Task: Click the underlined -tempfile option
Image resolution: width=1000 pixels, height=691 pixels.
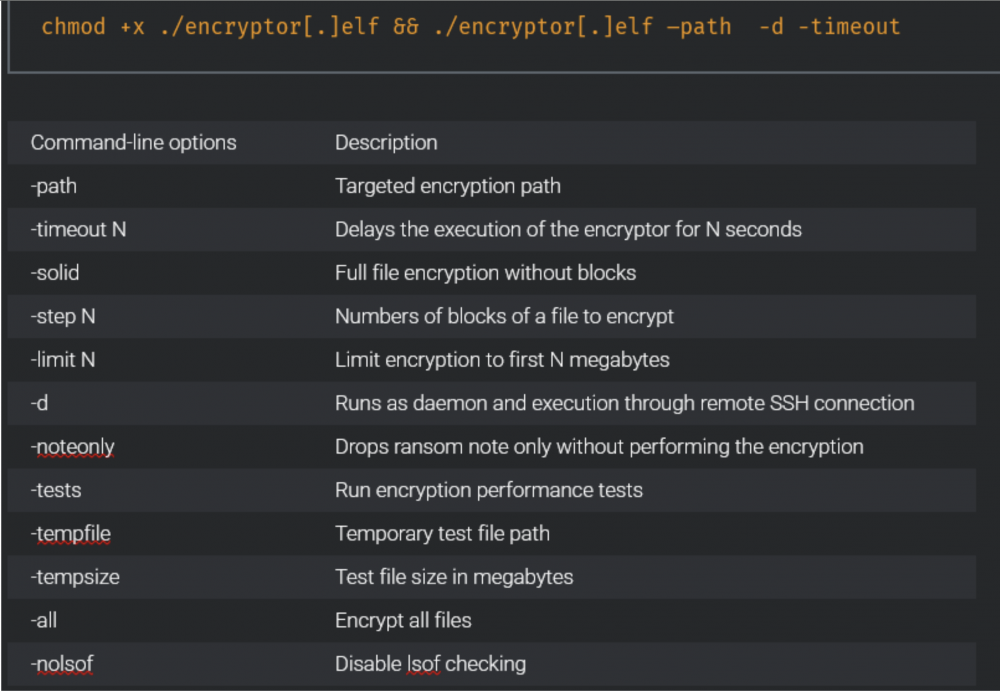Action: point(70,533)
